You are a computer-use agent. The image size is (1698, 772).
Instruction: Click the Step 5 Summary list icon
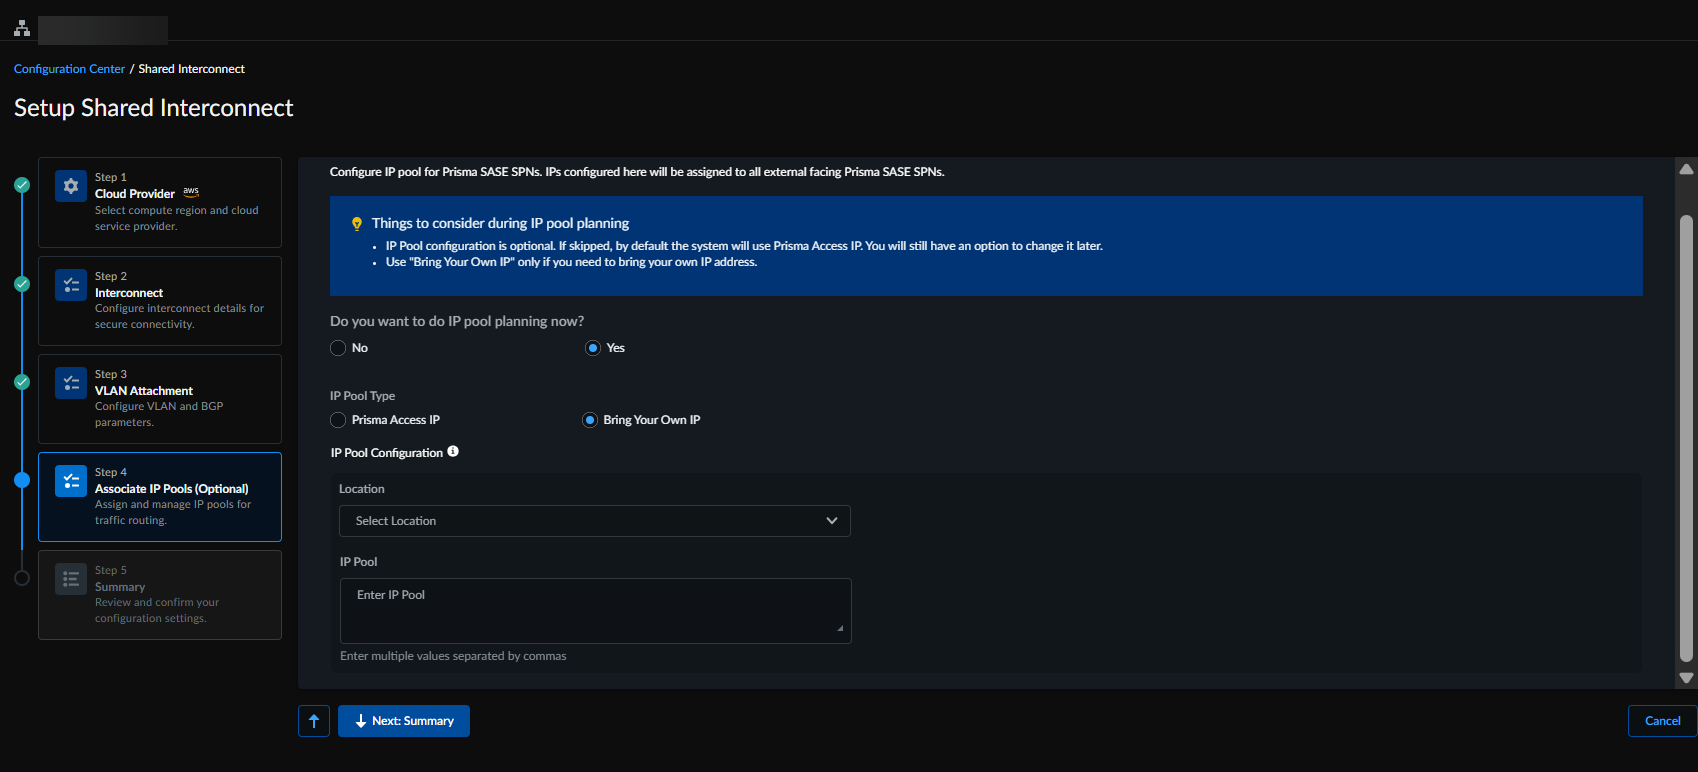pos(71,579)
